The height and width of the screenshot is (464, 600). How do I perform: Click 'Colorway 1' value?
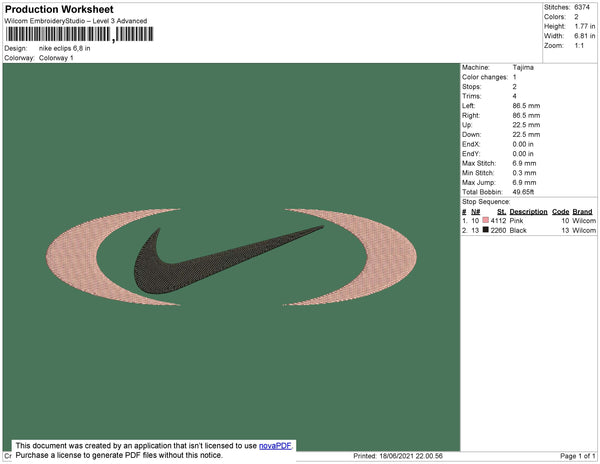pyautogui.click(x=56, y=58)
